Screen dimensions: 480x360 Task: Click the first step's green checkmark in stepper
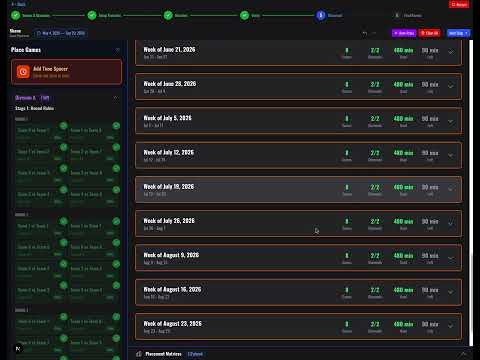pyautogui.click(x=16, y=15)
